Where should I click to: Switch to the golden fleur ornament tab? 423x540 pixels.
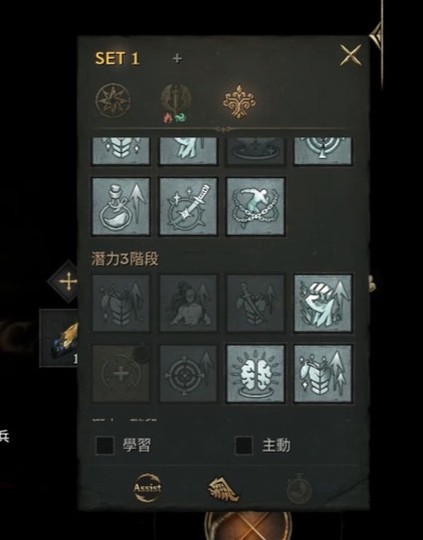pyautogui.click(x=239, y=101)
